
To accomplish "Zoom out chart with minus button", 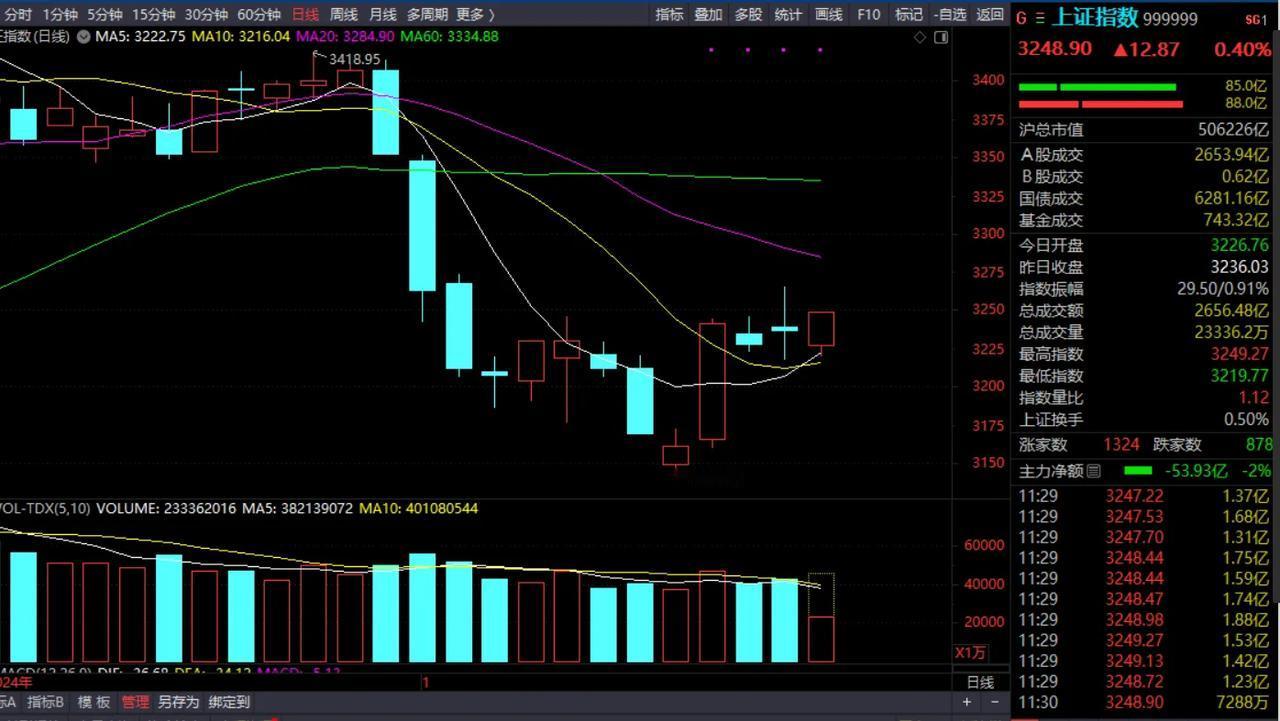I will pyautogui.click(x=993, y=702).
